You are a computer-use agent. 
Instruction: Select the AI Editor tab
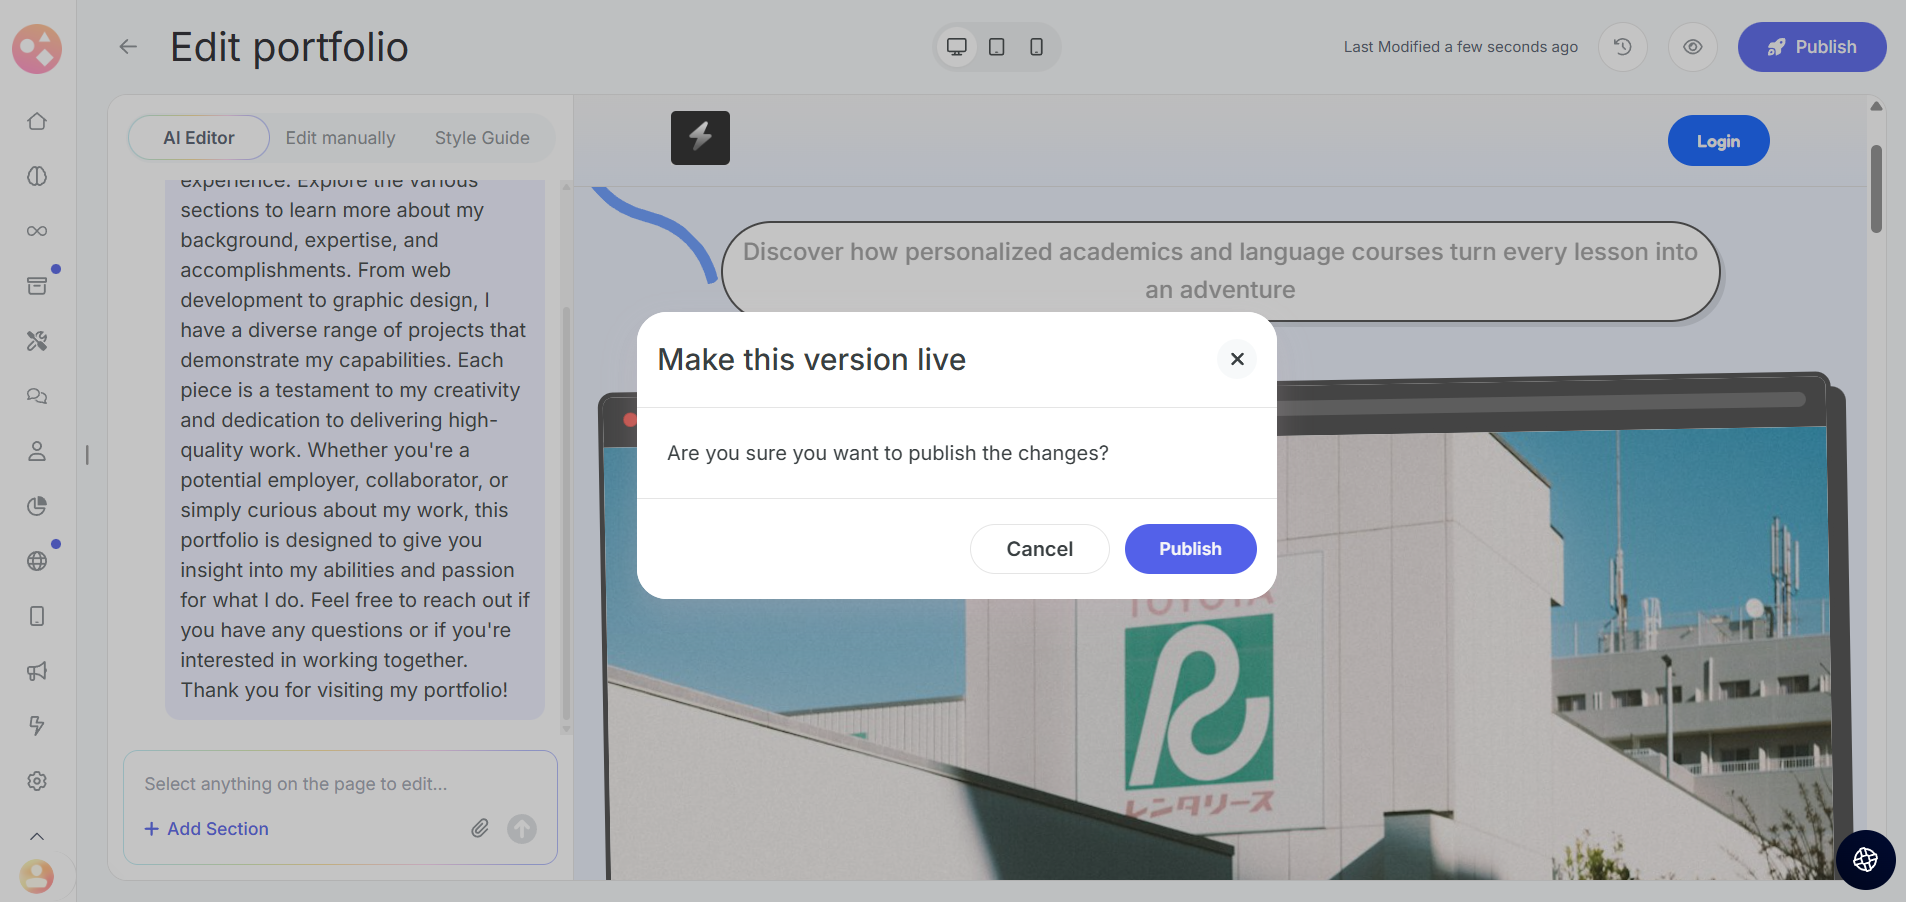pos(199,138)
